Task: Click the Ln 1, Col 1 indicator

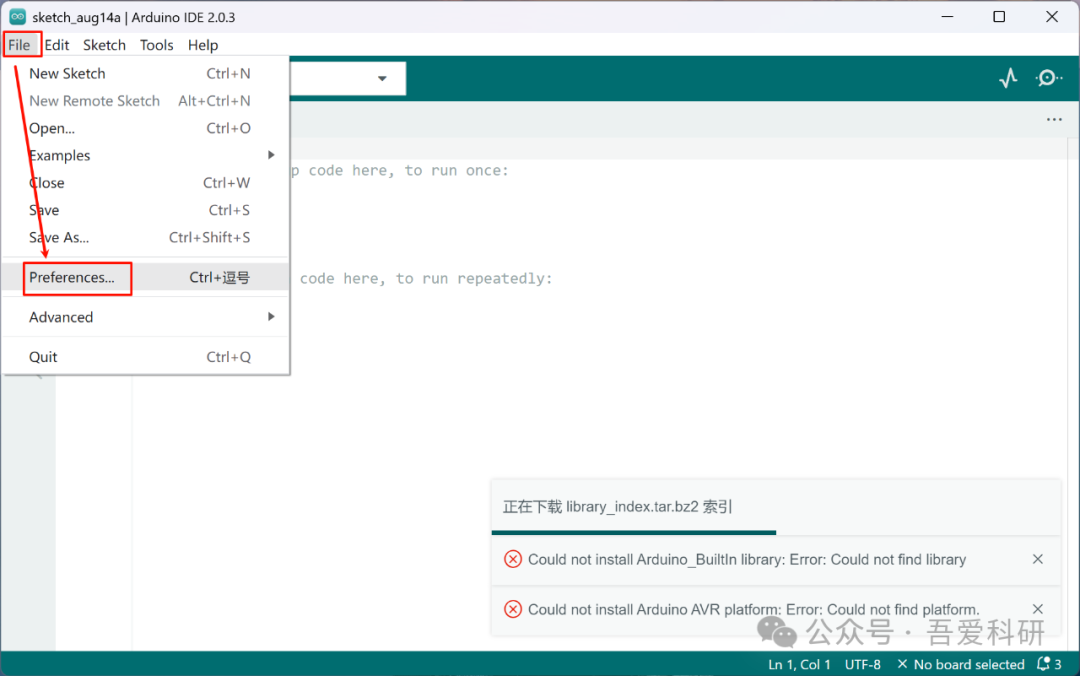Action: [x=799, y=664]
